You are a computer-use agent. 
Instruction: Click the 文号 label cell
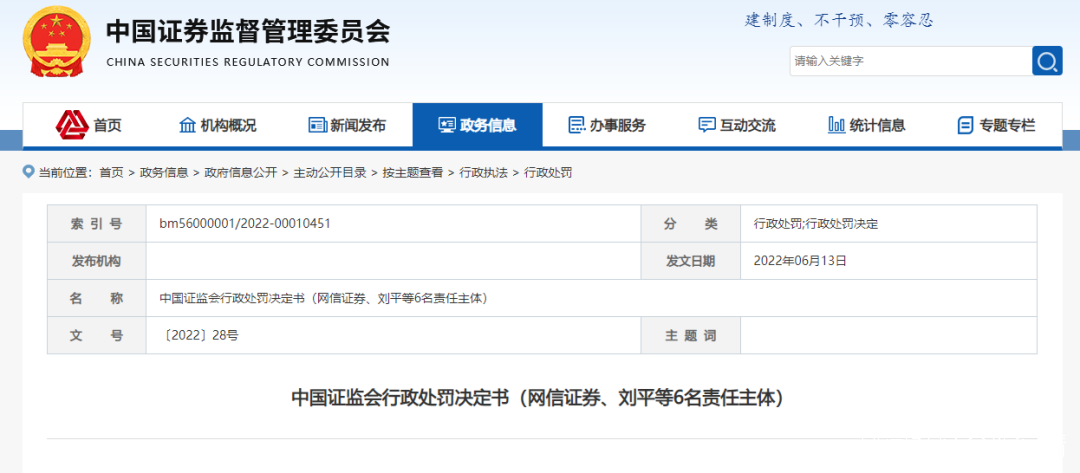[x=96, y=336]
